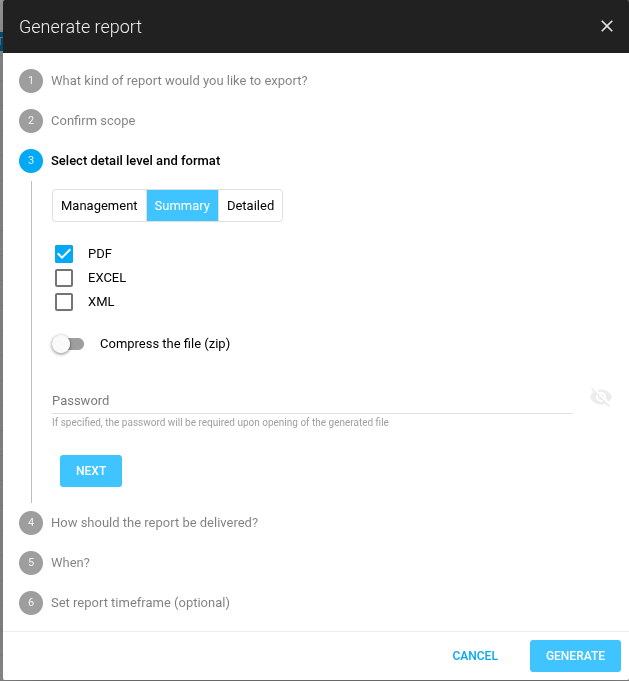Close the Generate report dialog

coord(607,27)
